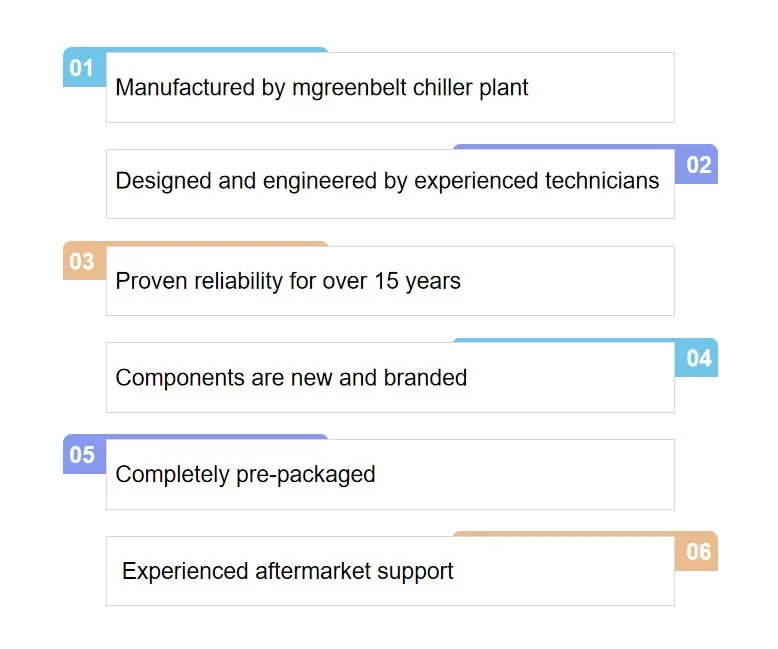Viewport: 778px width, 649px height.
Task: Click the blue 01 number badge
Action: point(84,67)
